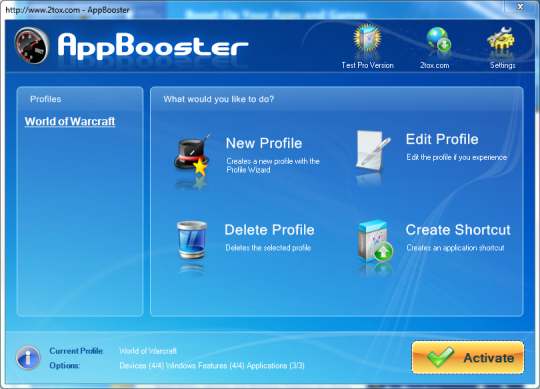The width and height of the screenshot is (540, 389).
Task: Click 'Edit the profile if you experience' text
Action: pyautogui.click(x=457, y=157)
